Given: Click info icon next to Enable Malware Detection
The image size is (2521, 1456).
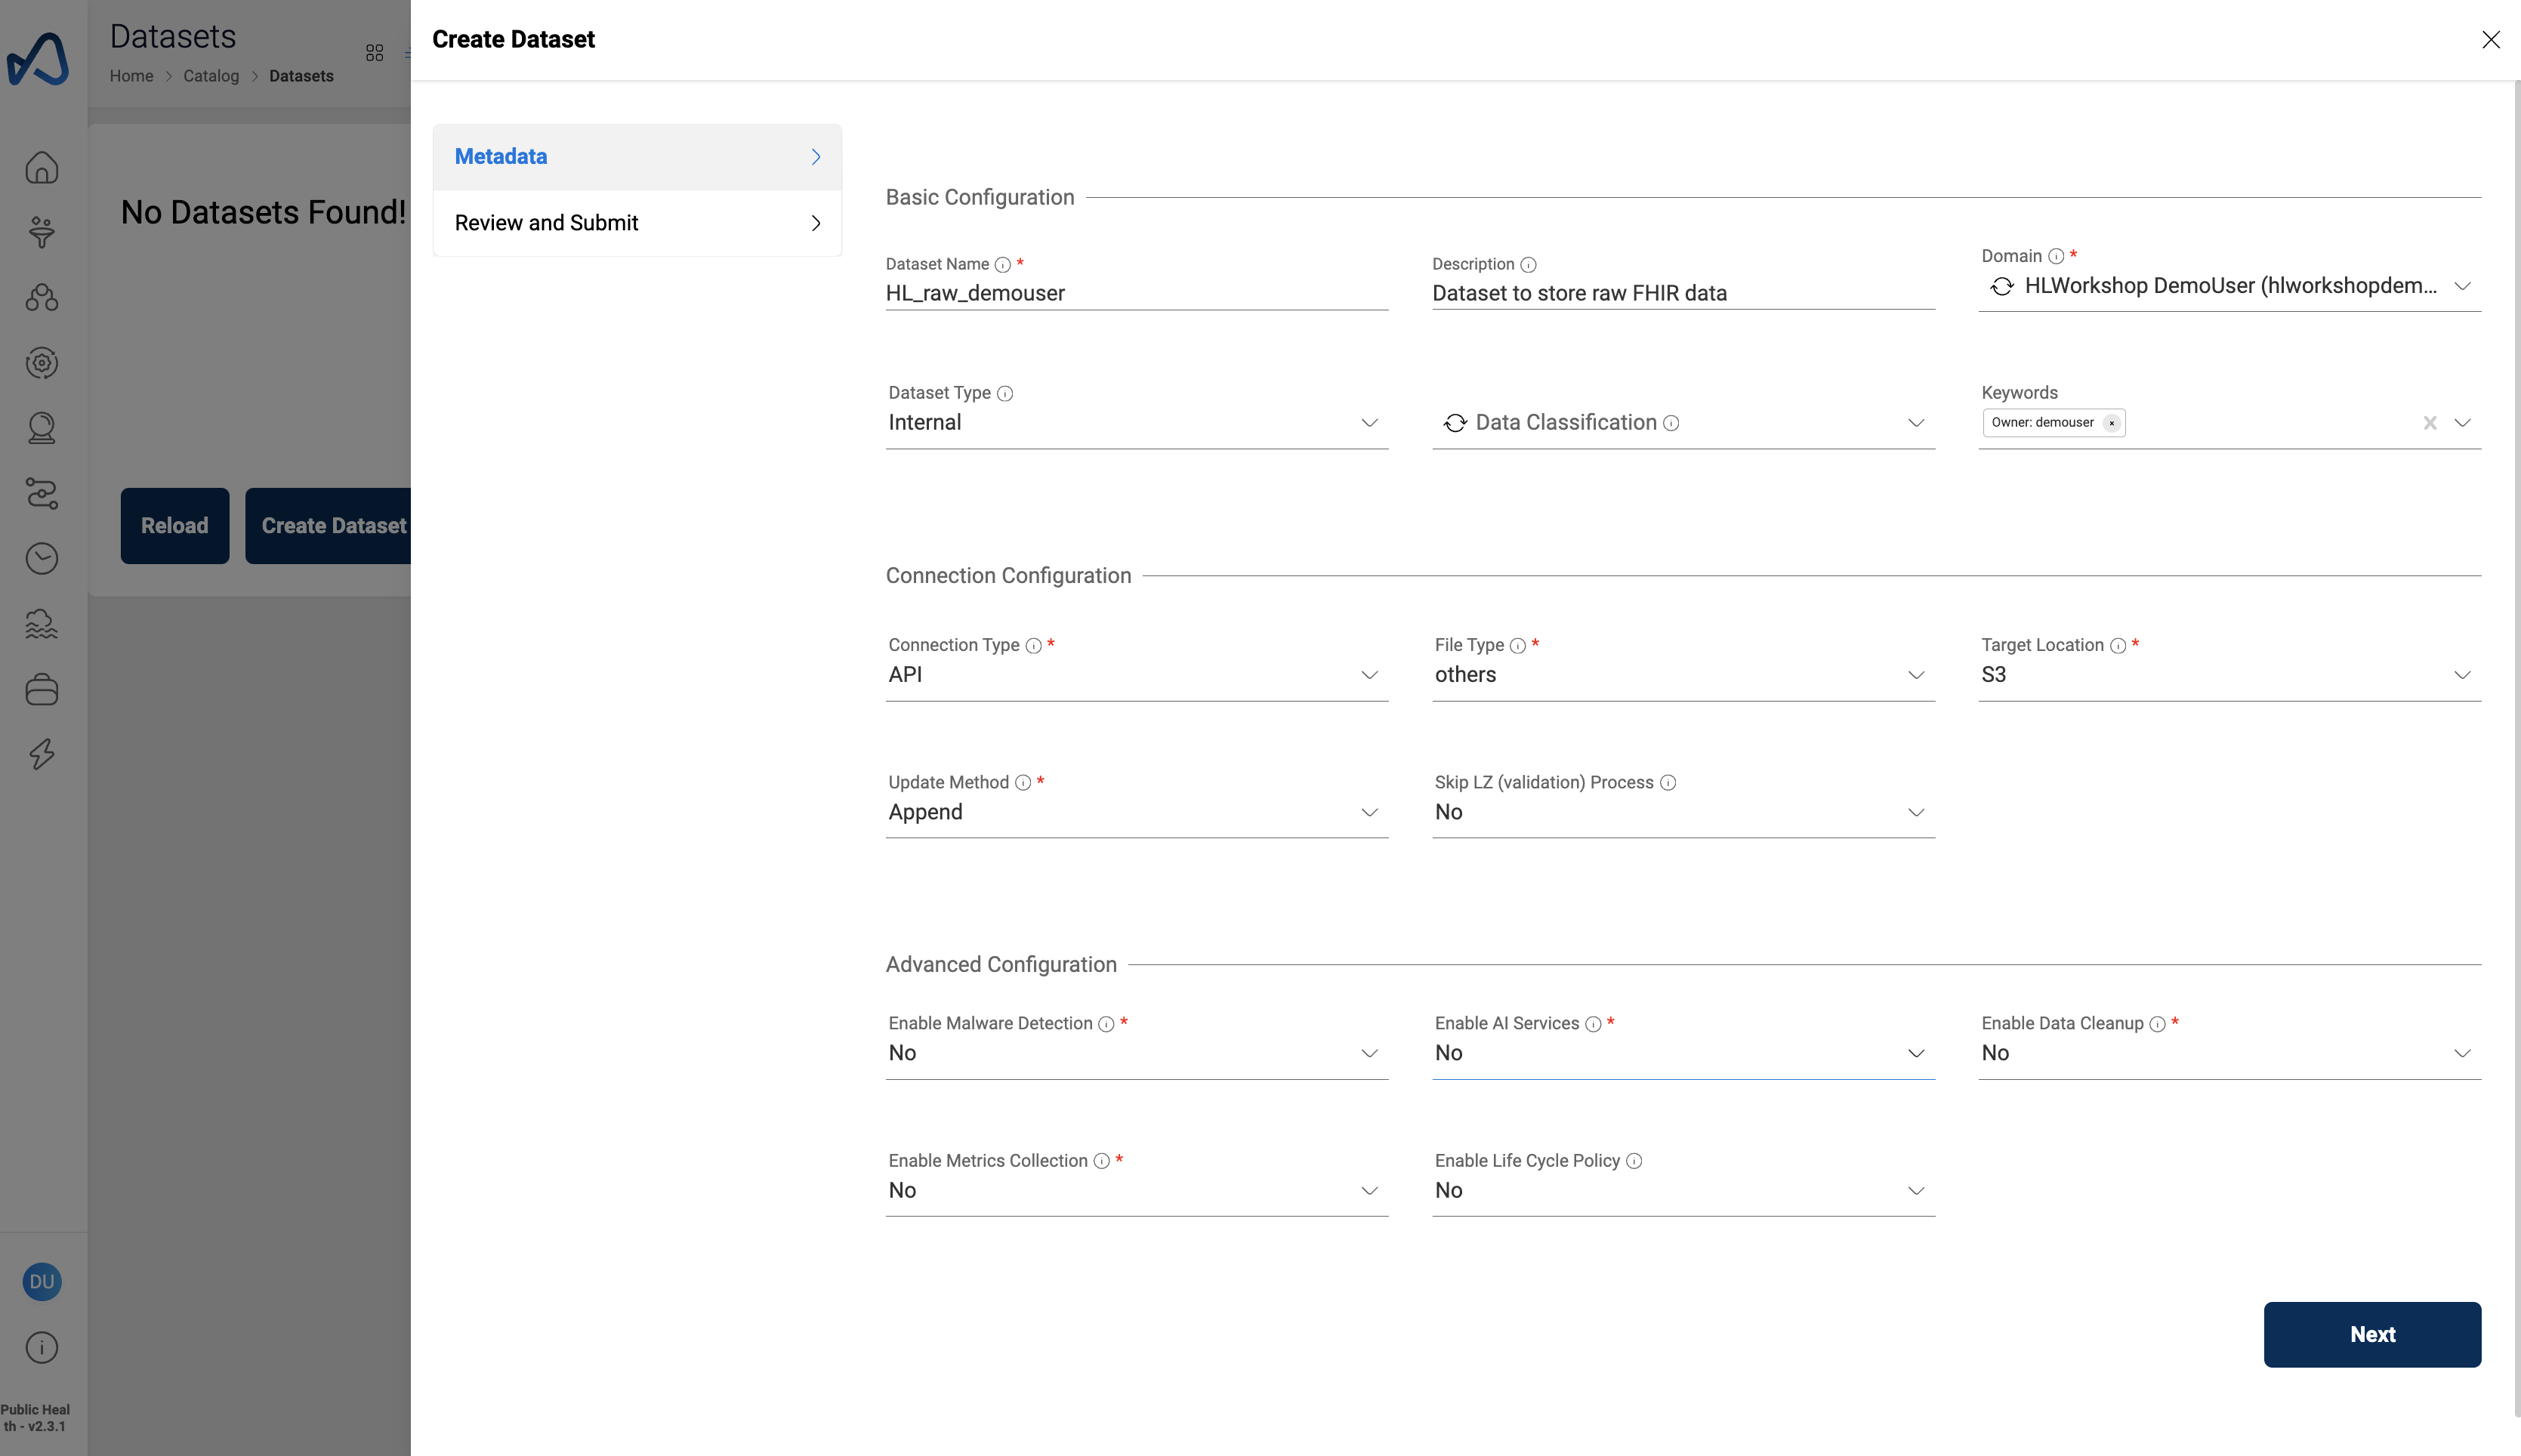Looking at the screenshot, I should (1106, 1024).
